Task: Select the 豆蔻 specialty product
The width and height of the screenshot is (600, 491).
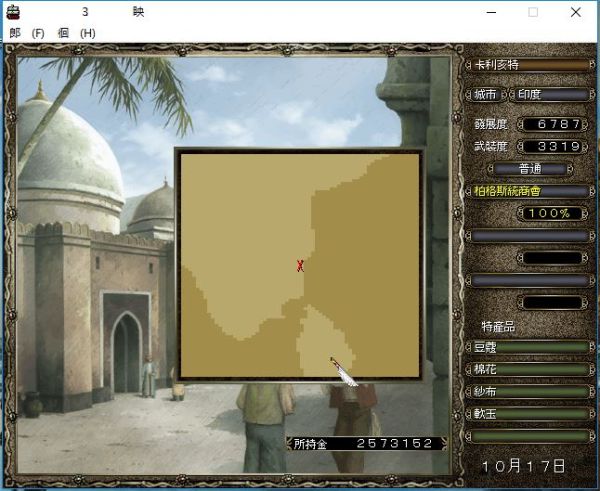Action: tap(528, 348)
